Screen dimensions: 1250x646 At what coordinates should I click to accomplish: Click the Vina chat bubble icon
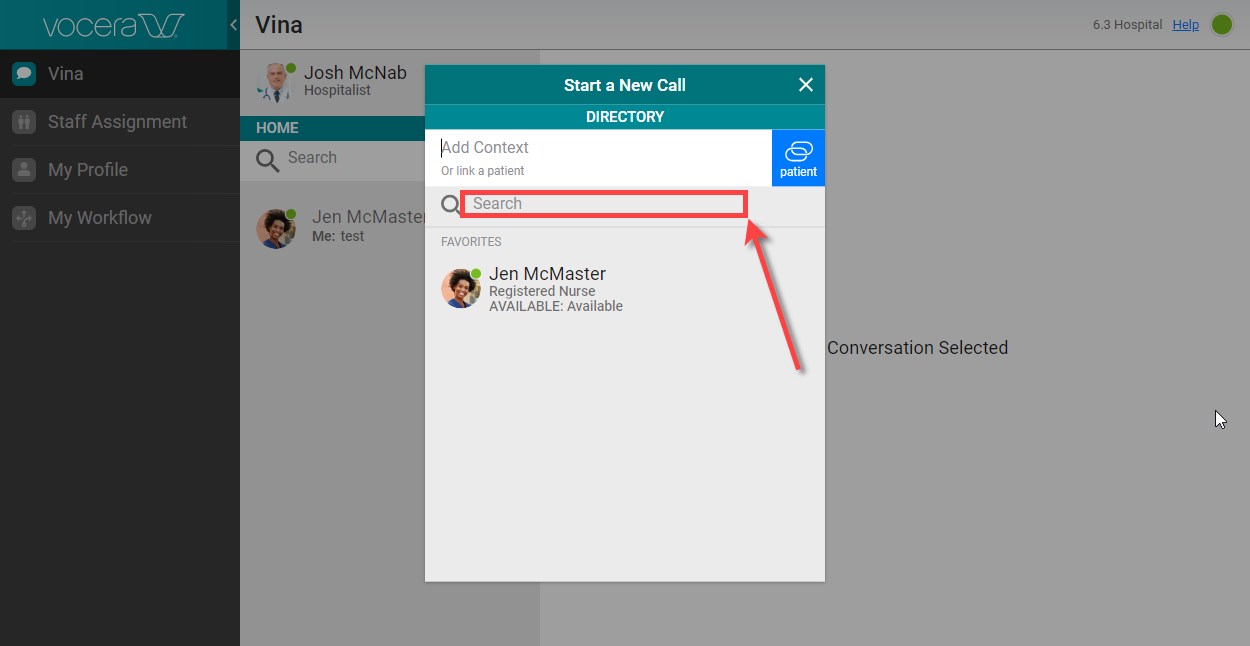point(24,74)
